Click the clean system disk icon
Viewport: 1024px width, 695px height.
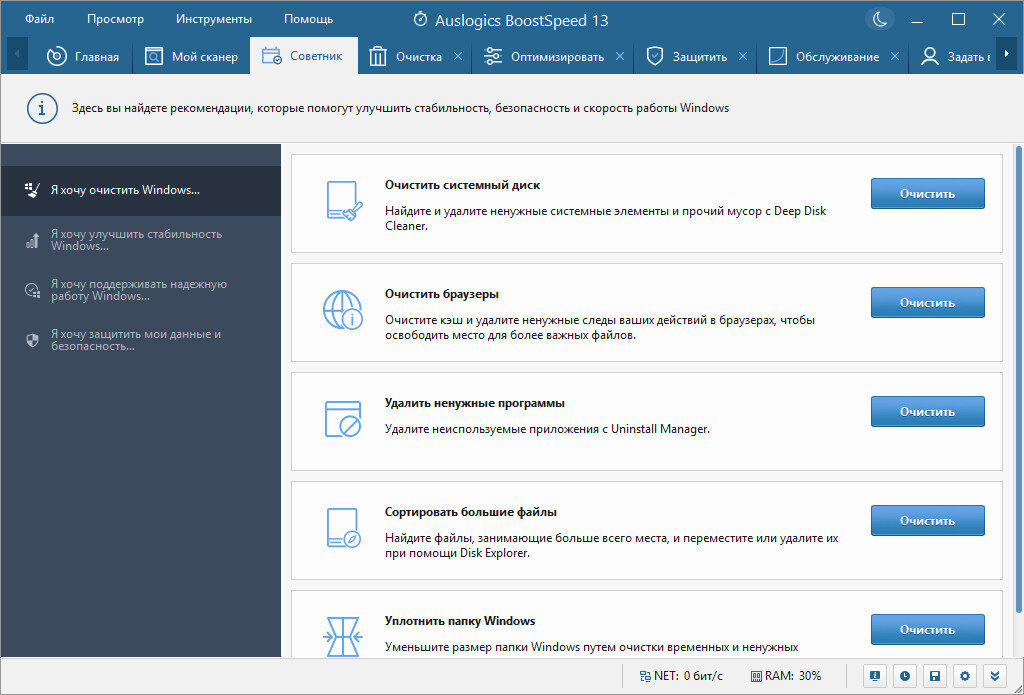[x=343, y=201]
